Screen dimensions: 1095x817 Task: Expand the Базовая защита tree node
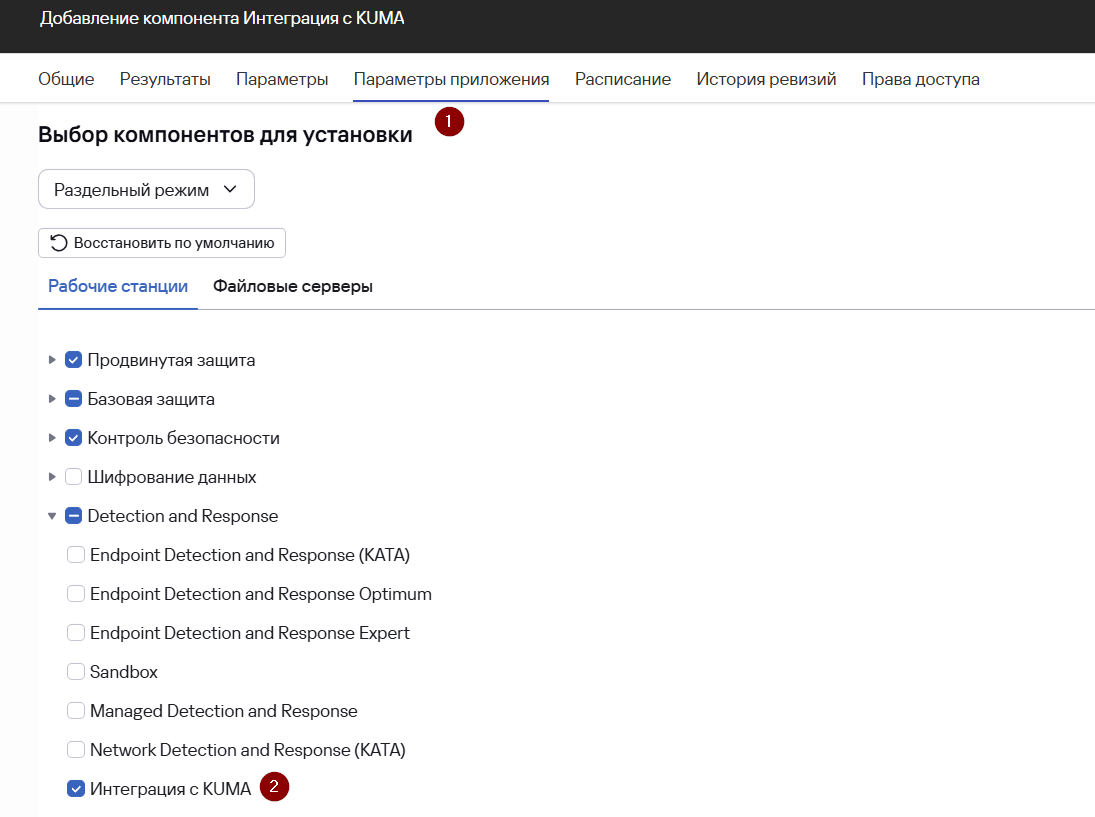52,399
